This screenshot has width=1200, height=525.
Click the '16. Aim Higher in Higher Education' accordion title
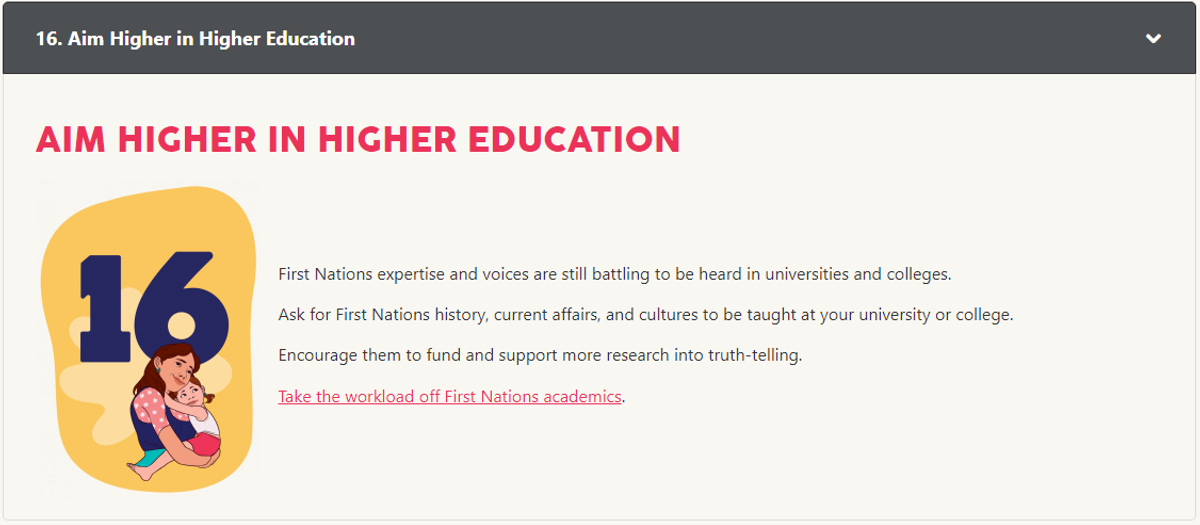point(195,39)
